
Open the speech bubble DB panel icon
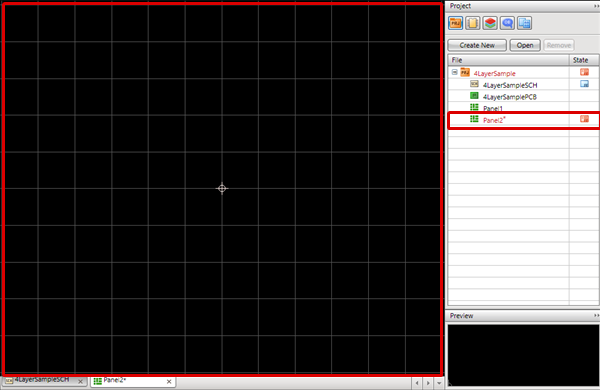pyautogui.click(x=507, y=23)
